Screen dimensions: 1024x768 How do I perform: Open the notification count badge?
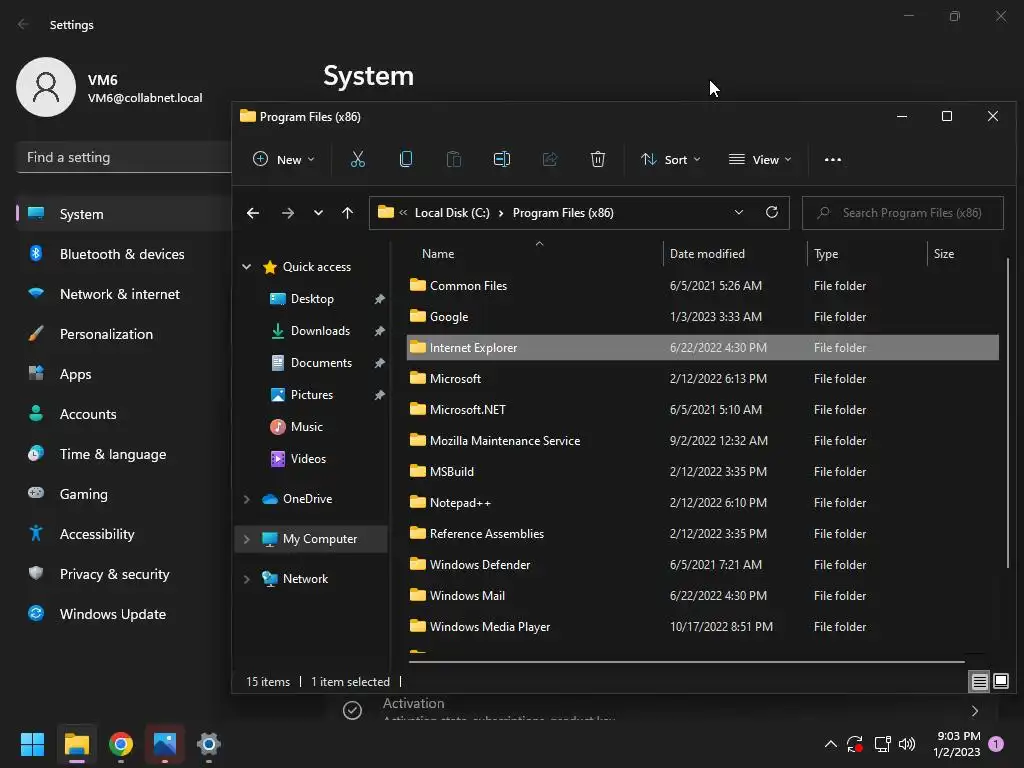point(996,744)
